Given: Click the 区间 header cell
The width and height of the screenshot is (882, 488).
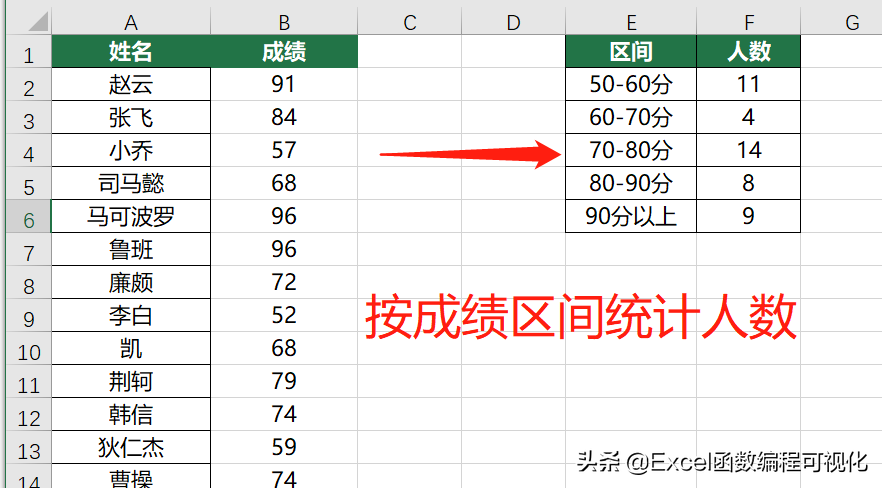Looking at the screenshot, I should [x=631, y=52].
